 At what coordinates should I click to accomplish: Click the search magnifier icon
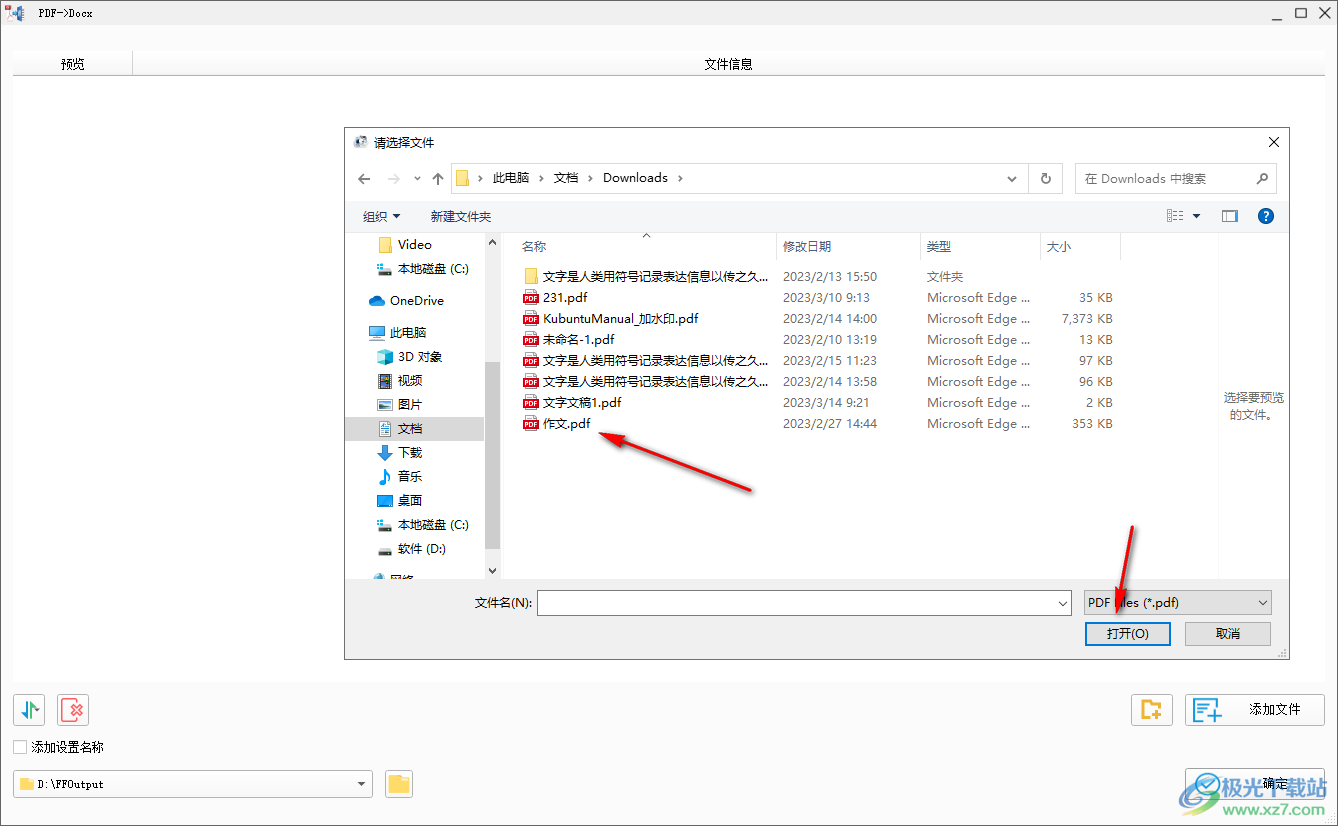pyautogui.click(x=1262, y=178)
